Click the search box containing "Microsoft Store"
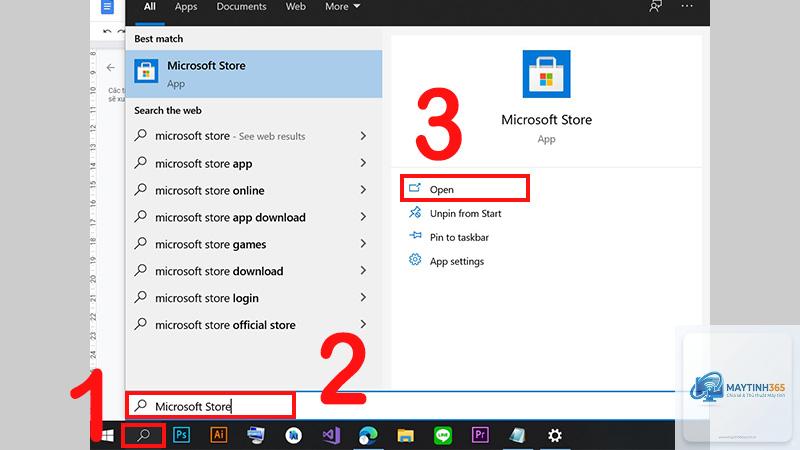800x450 pixels. [210, 406]
